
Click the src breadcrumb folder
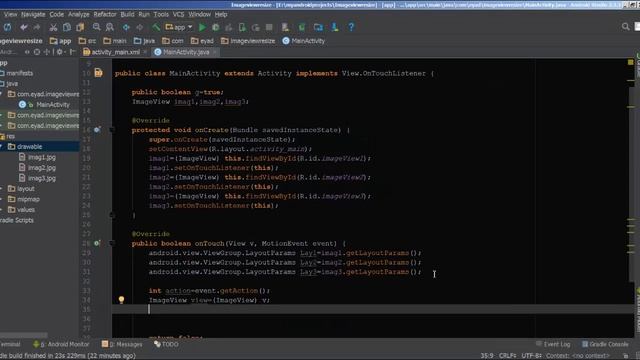tap(87, 41)
